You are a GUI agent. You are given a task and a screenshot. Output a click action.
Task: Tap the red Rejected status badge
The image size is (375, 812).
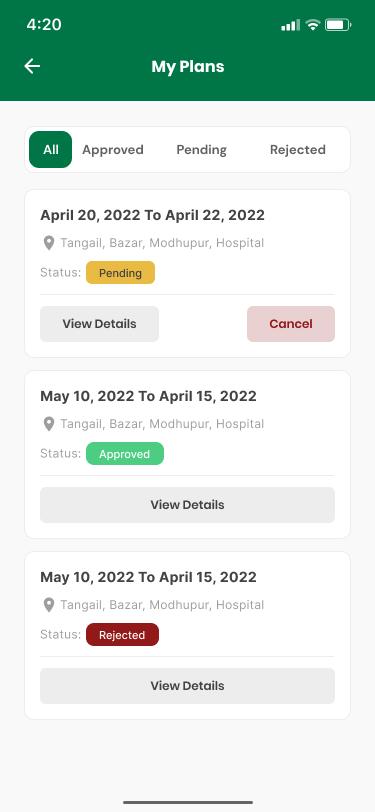[x=122, y=635]
